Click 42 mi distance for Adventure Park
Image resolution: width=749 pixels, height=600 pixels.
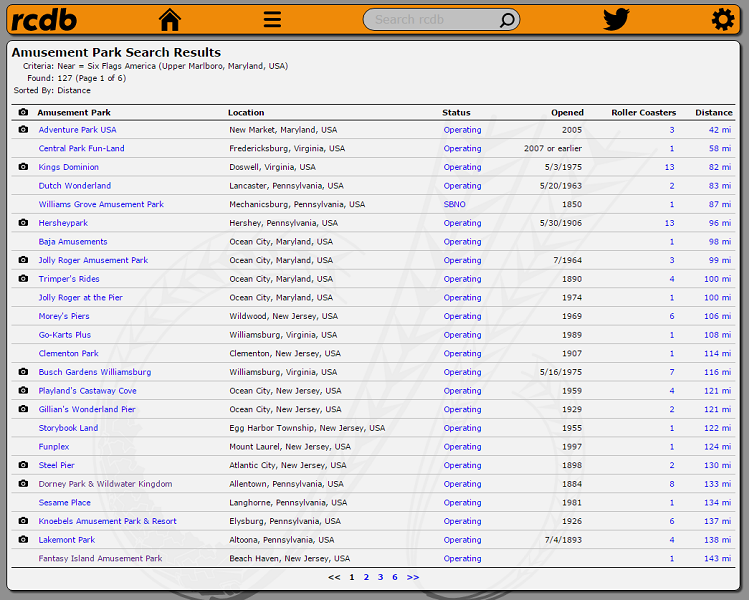pos(720,130)
